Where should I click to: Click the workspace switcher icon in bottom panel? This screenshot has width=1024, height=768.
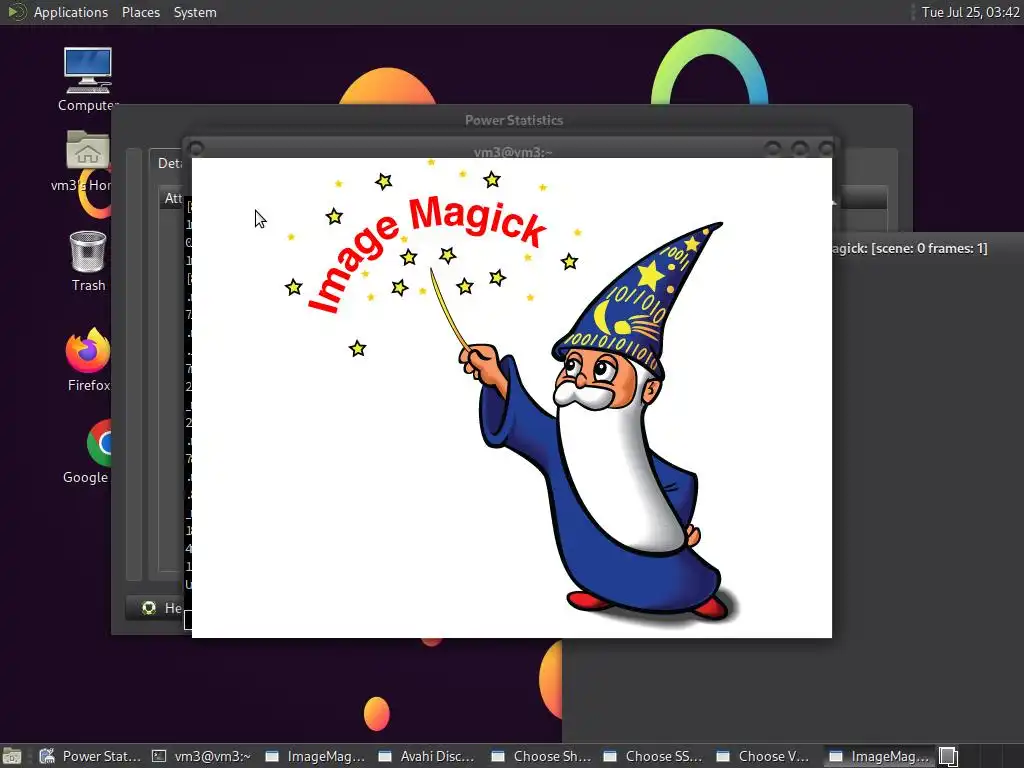pos(948,756)
